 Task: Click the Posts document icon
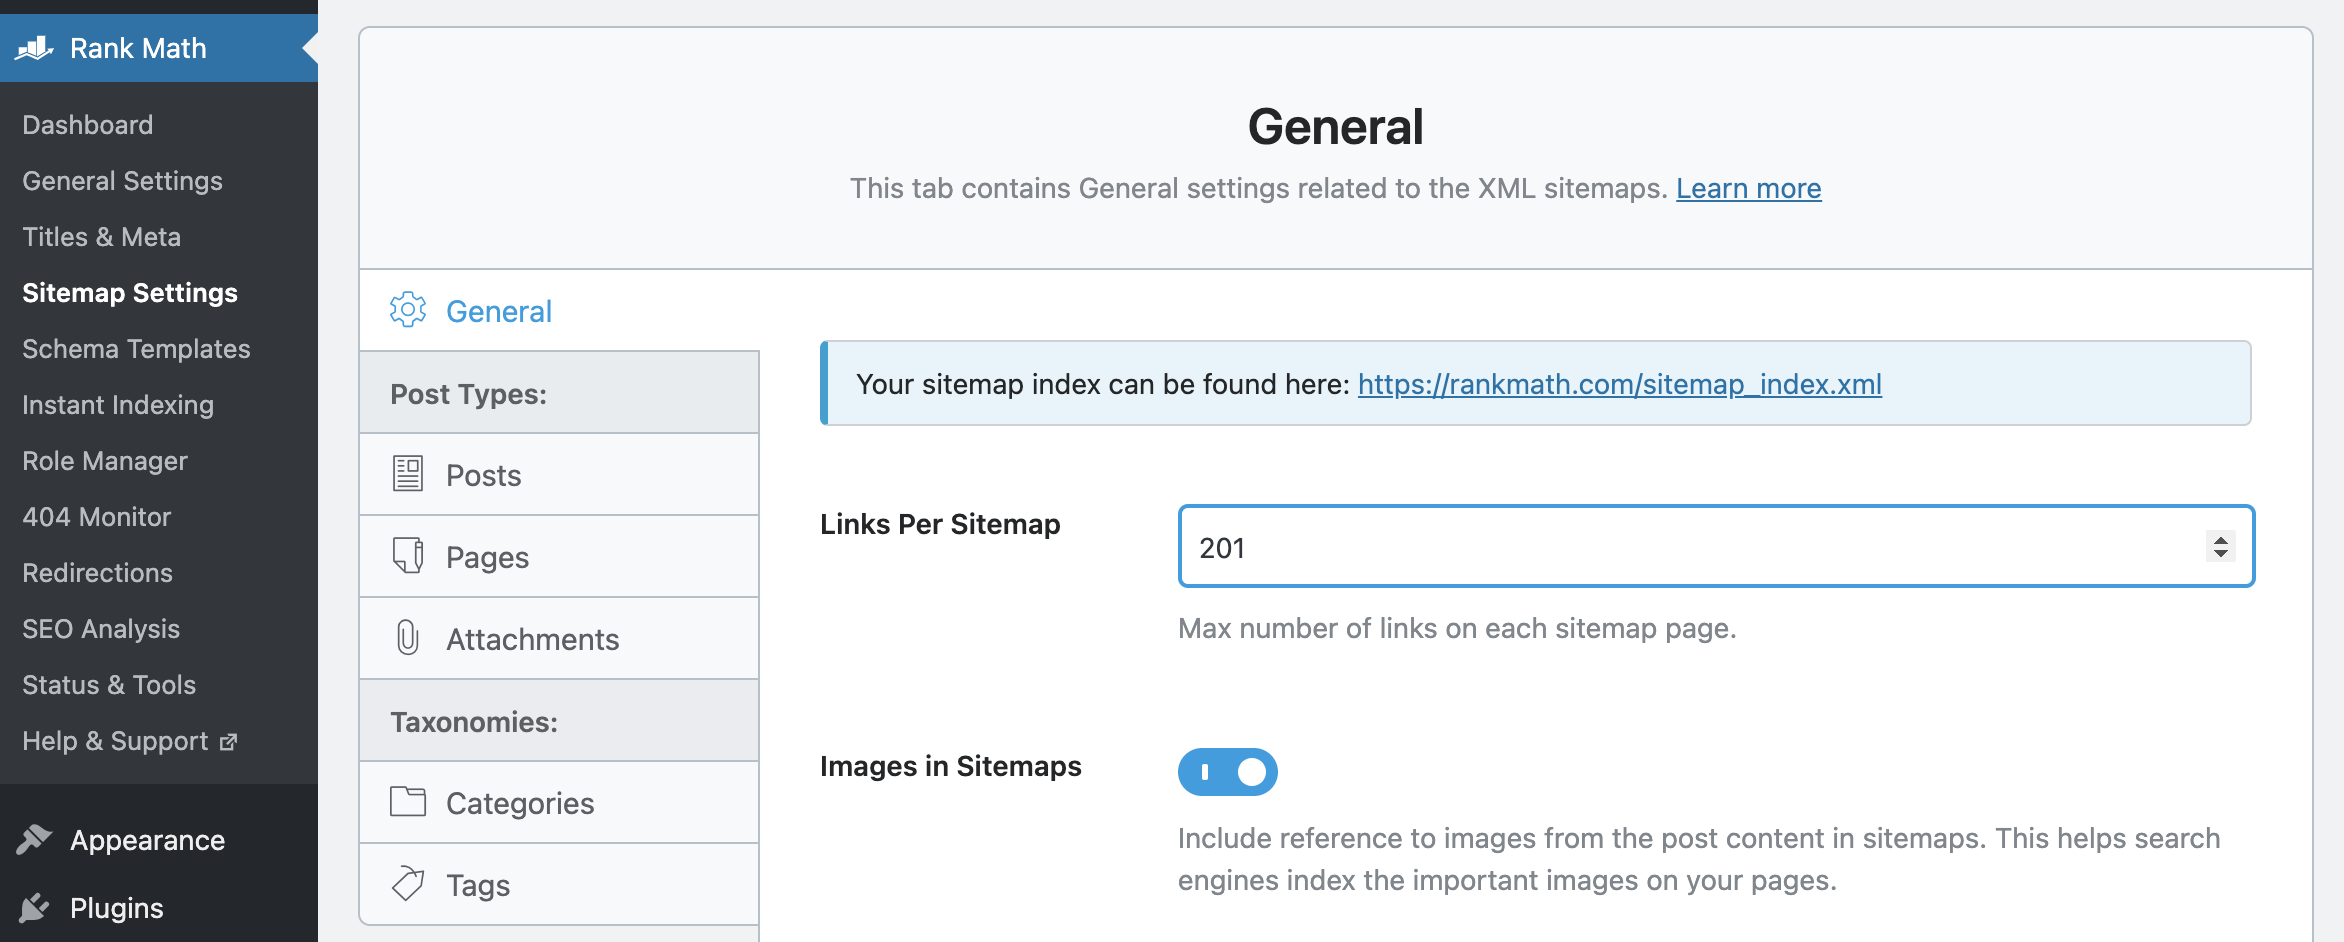coord(408,474)
